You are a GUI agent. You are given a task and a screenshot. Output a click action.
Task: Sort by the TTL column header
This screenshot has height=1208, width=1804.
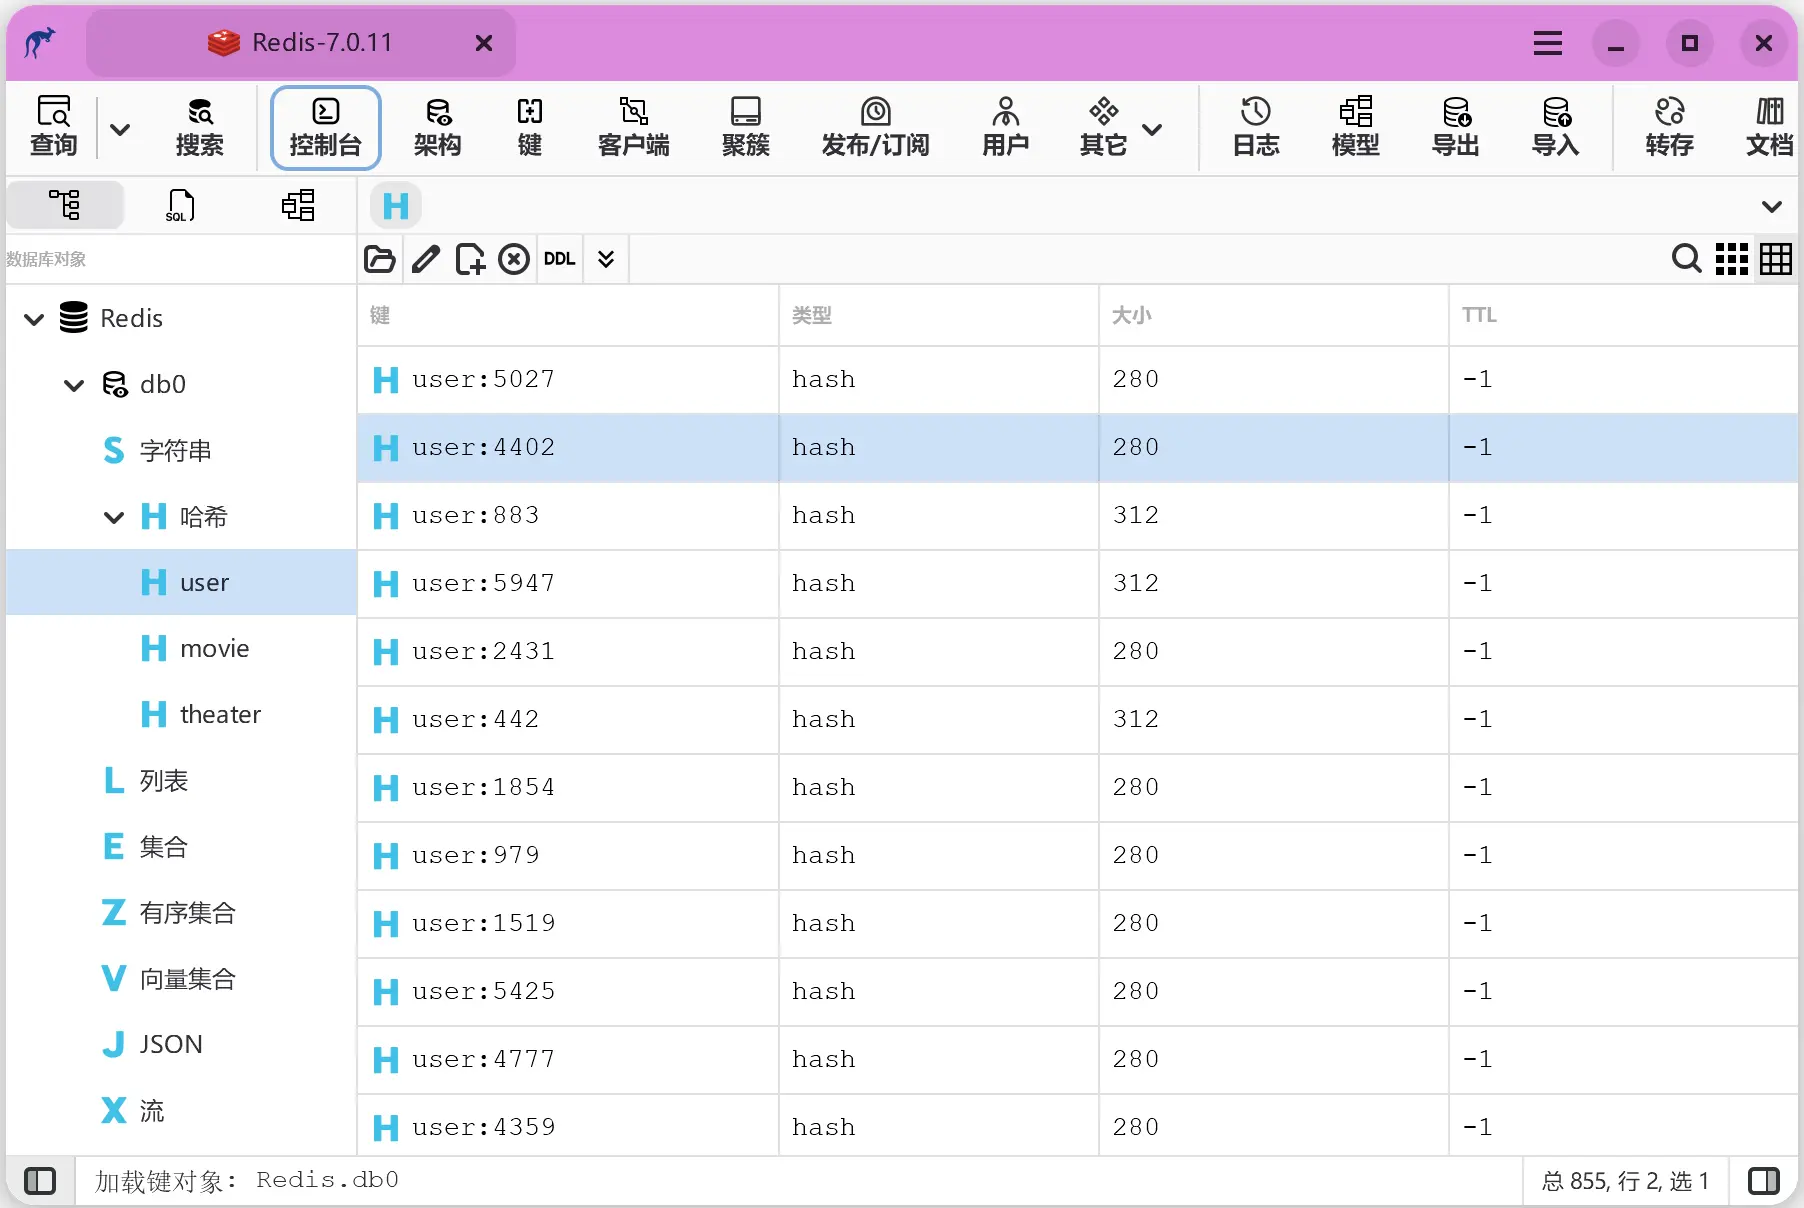1624,316
